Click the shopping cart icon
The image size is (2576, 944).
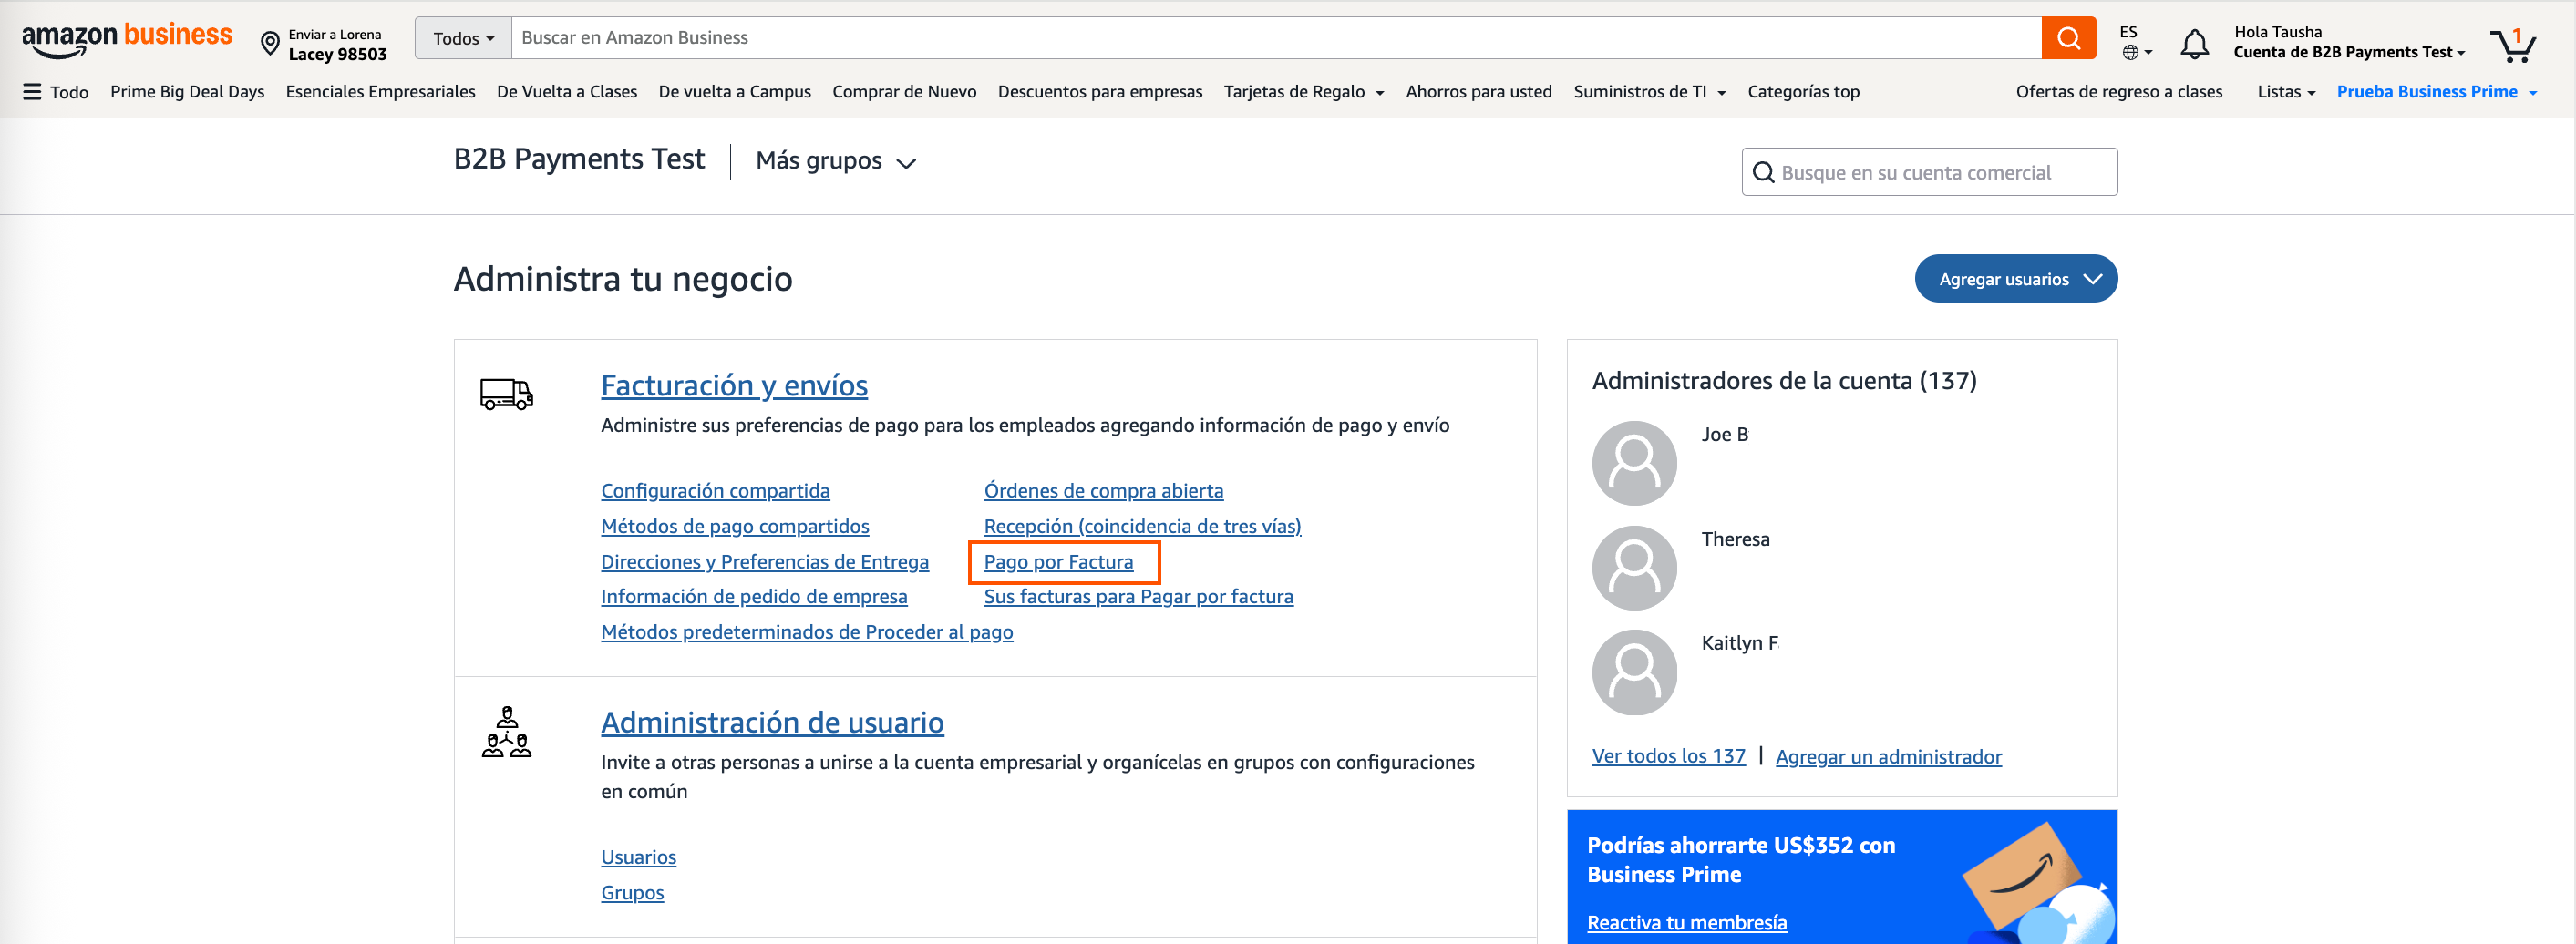pyautogui.click(x=2512, y=41)
